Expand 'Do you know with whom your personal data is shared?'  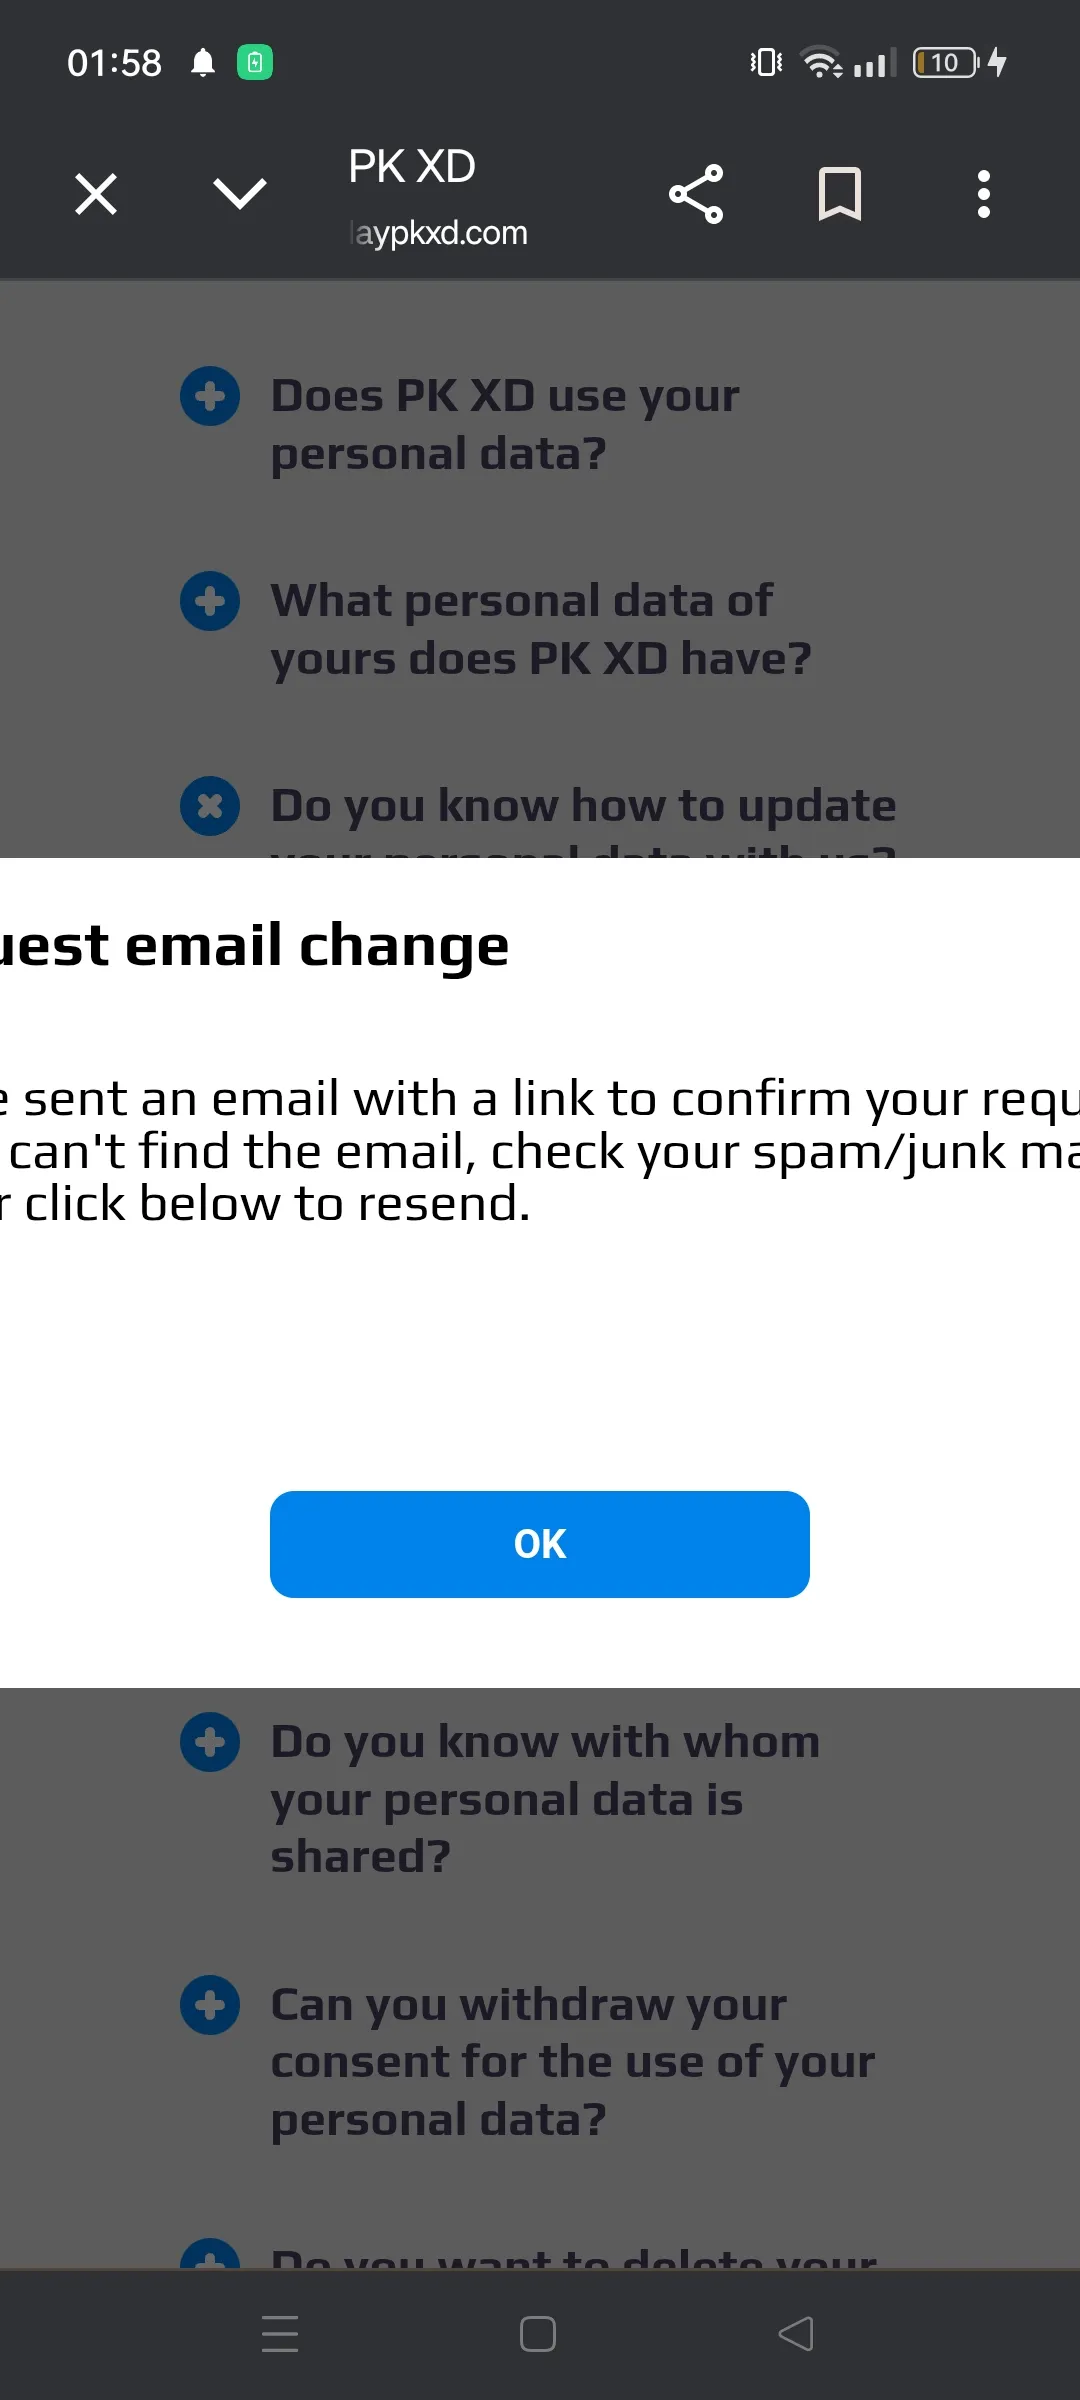[x=209, y=1742]
